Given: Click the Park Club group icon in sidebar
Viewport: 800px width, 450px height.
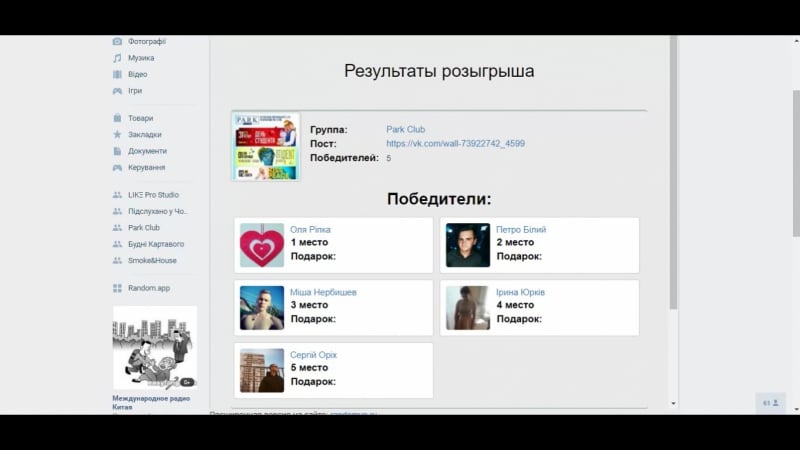Looking at the screenshot, I should click(117, 227).
